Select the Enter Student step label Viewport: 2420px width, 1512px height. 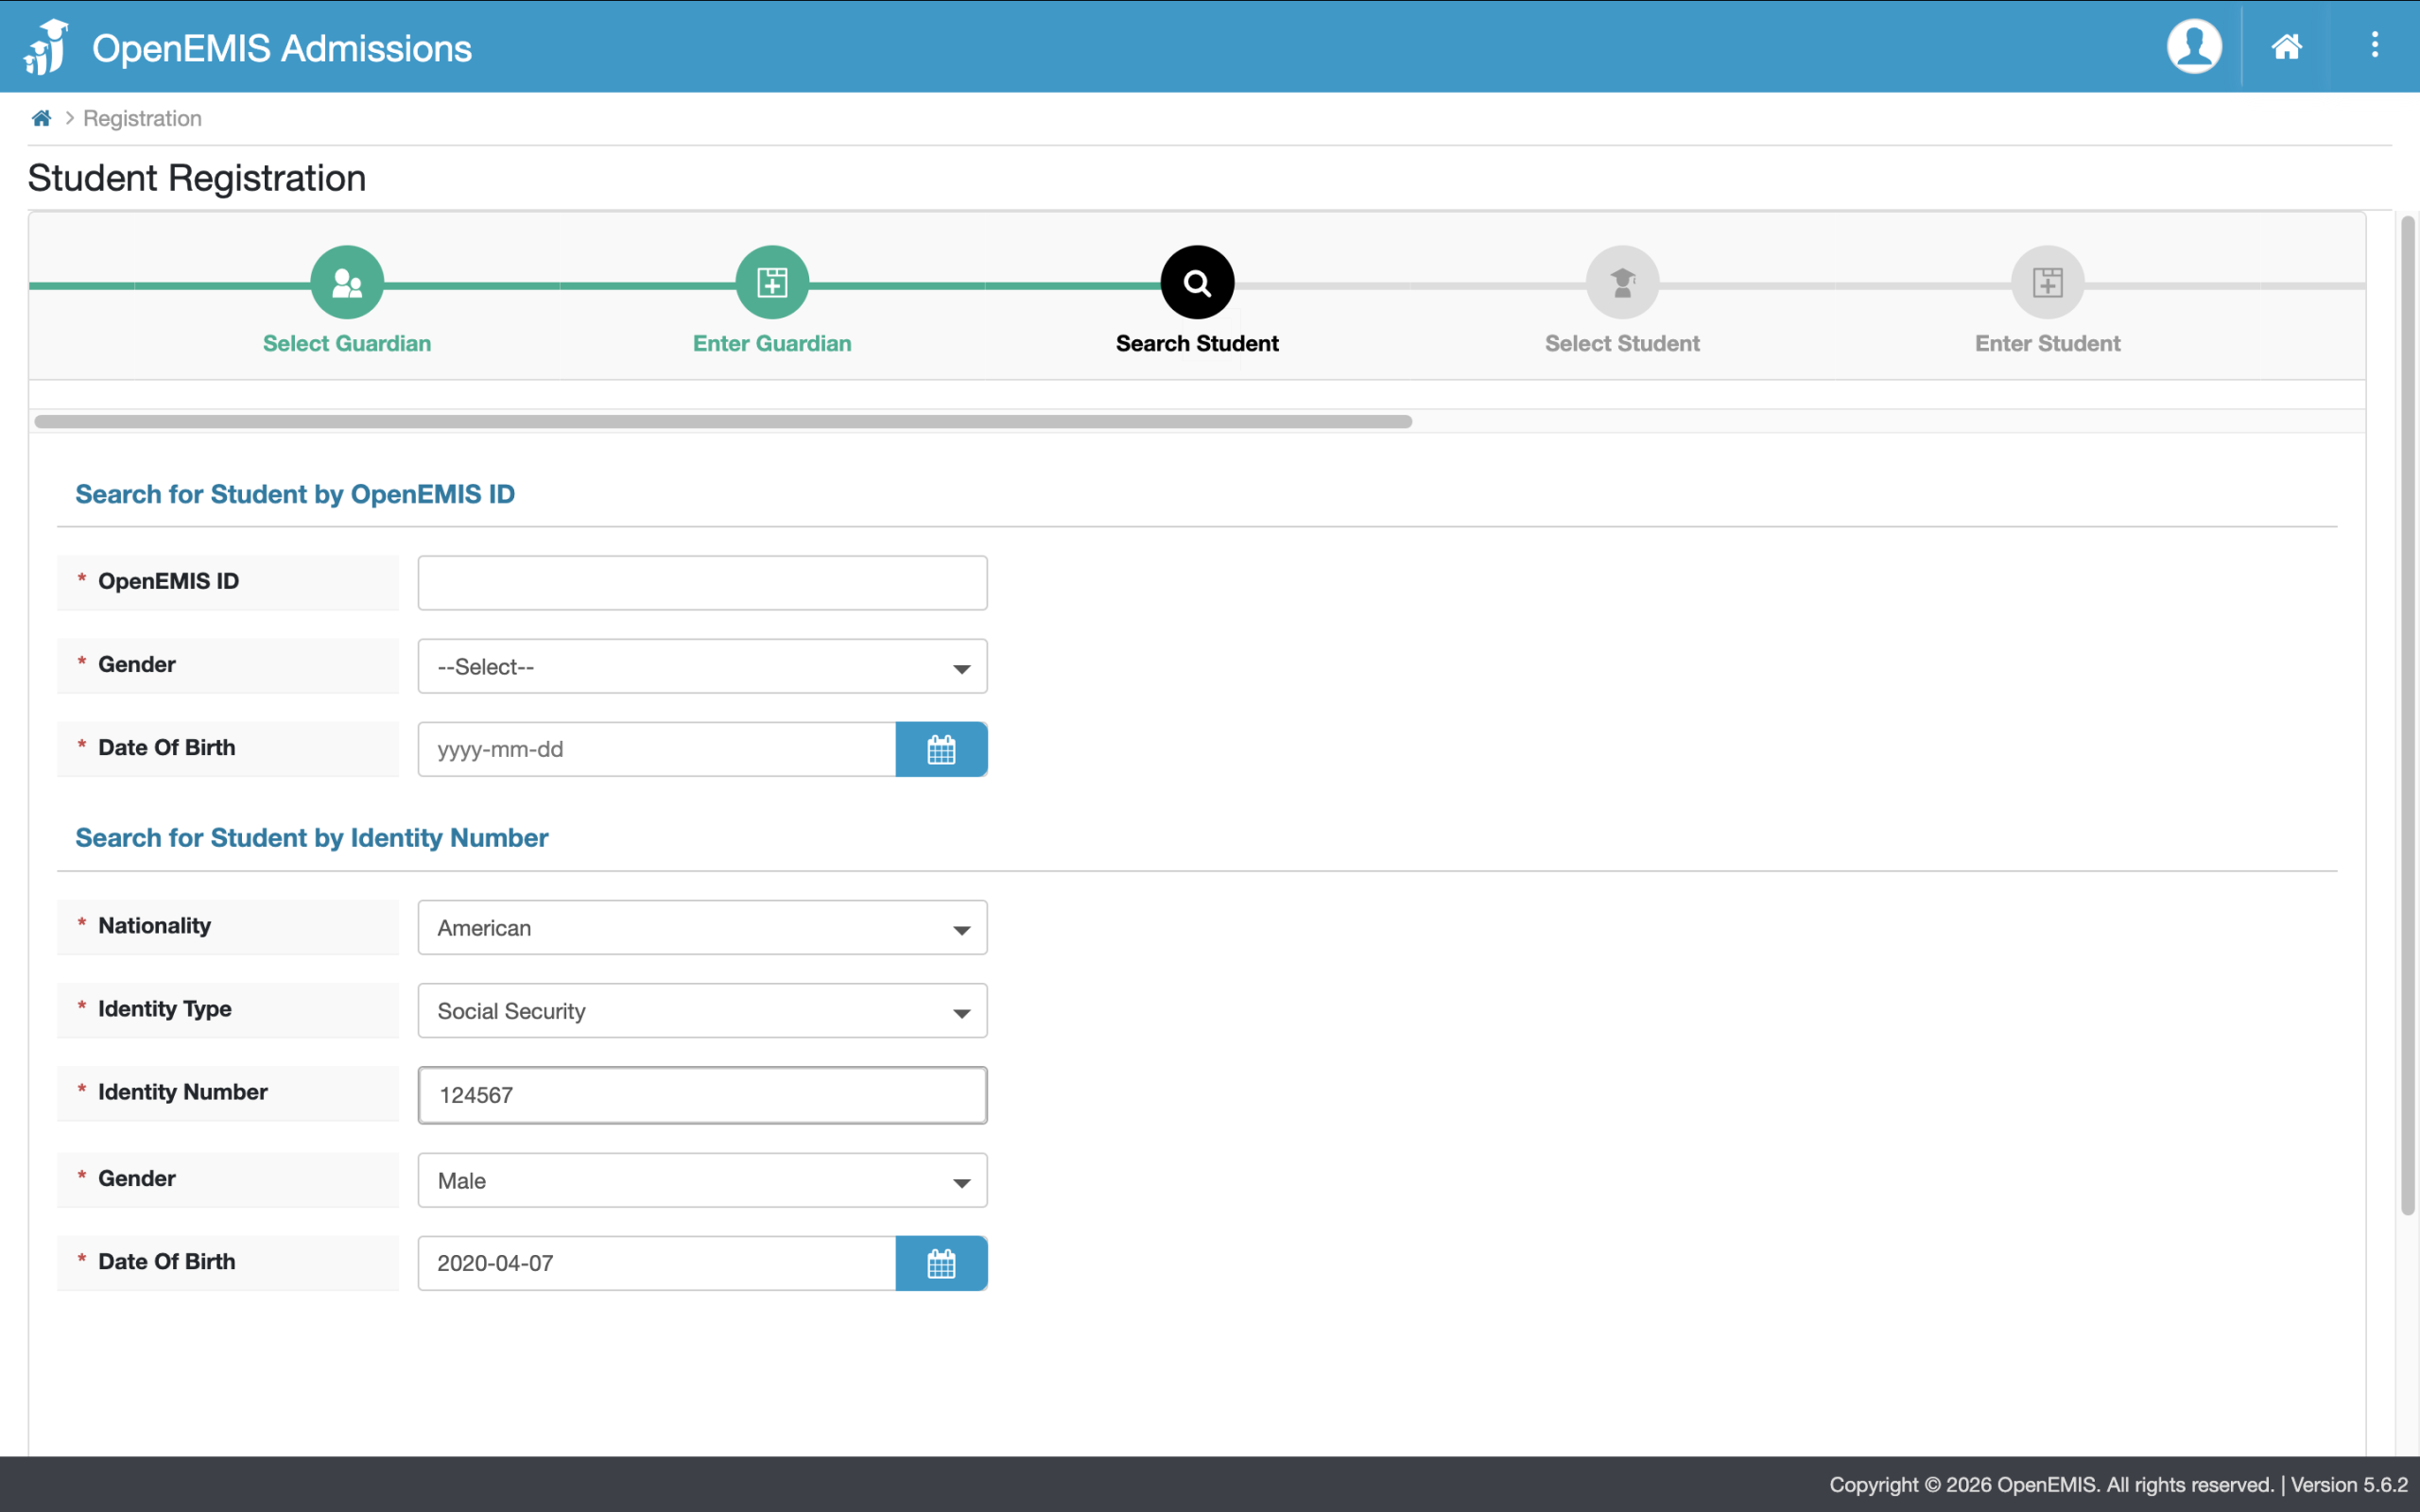tap(2047, 343)
